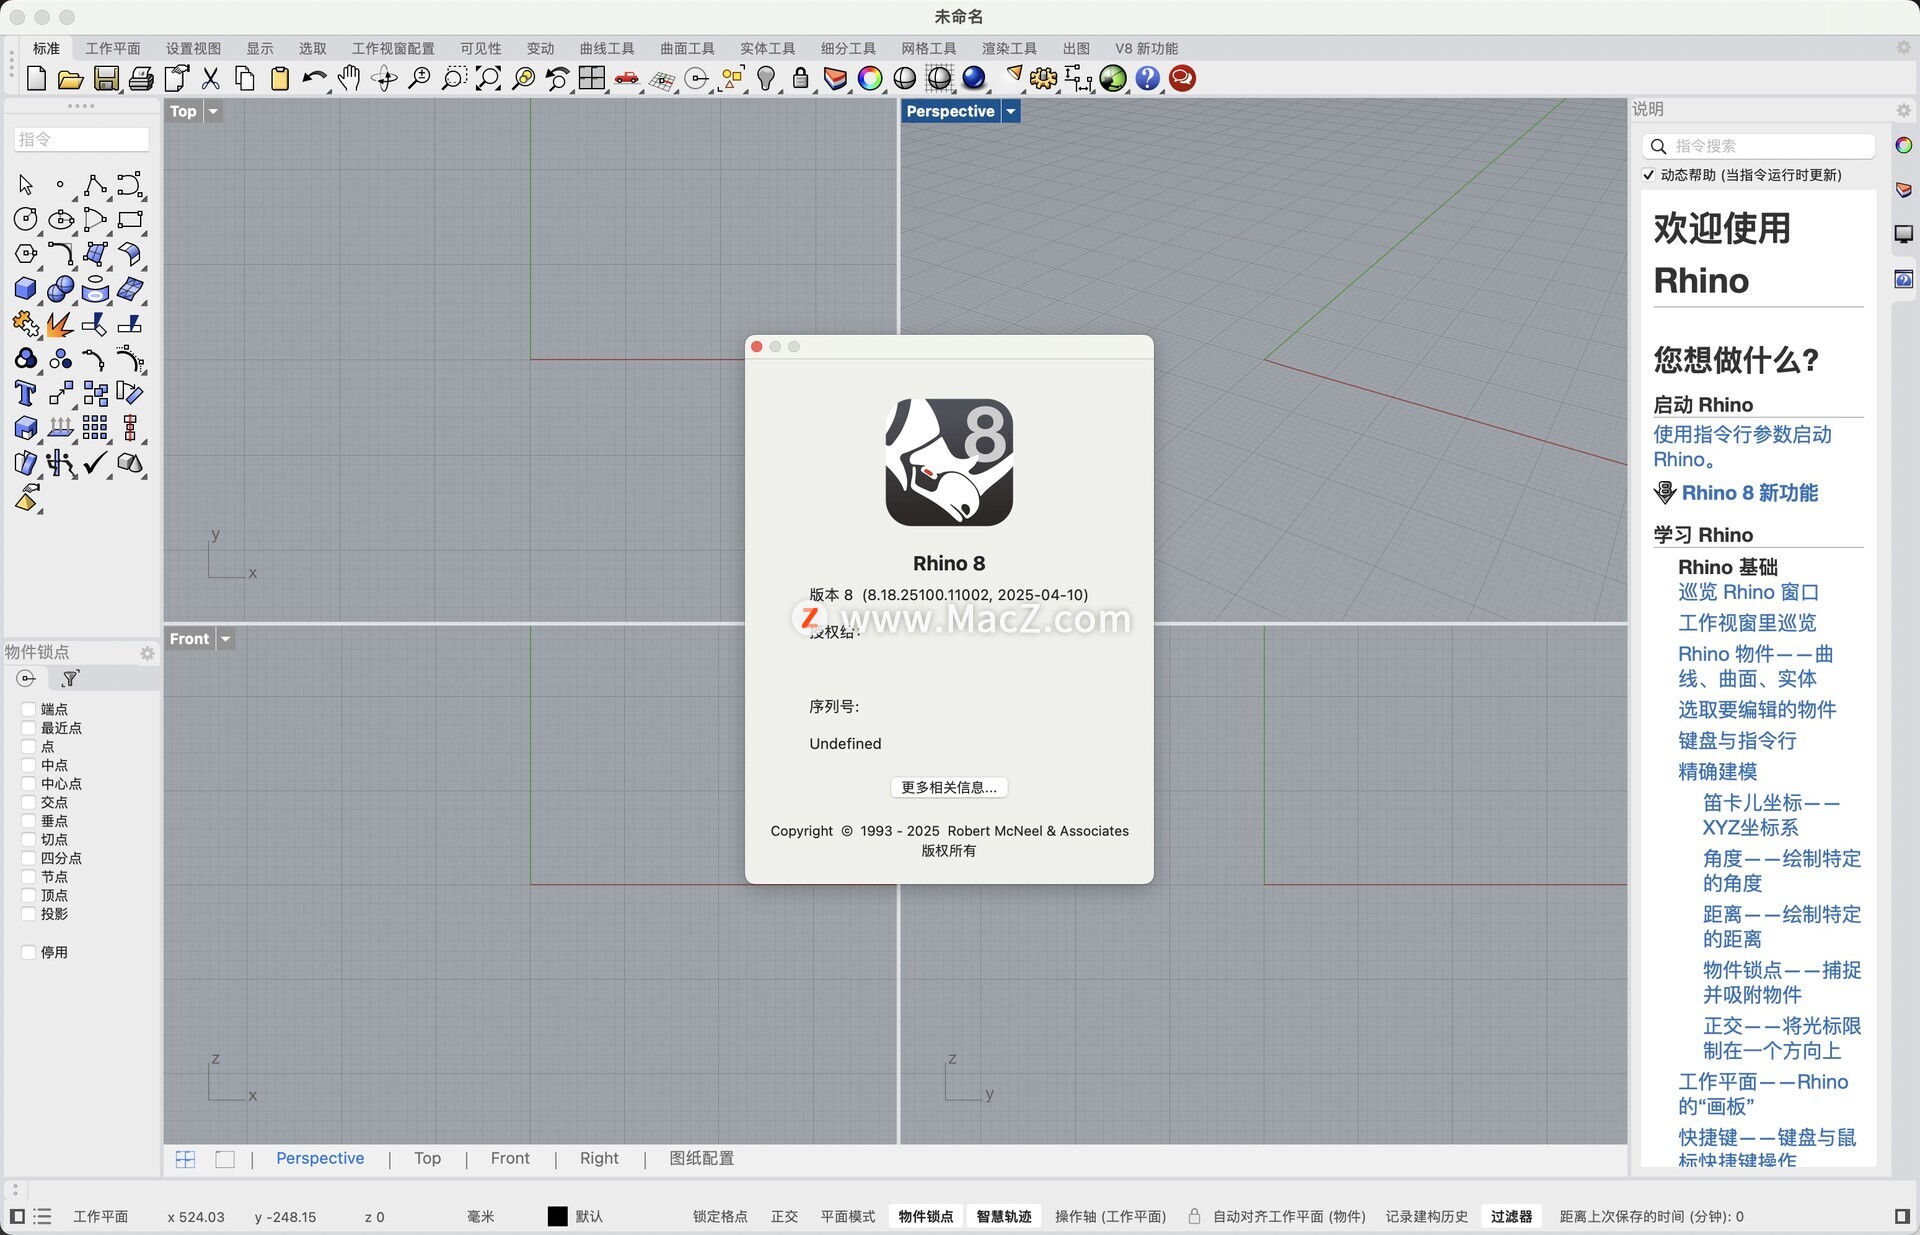Check the 停用 checkbox
Image resolution: width=1920 pixels, height=1235 pixels.
pos(29,952)
